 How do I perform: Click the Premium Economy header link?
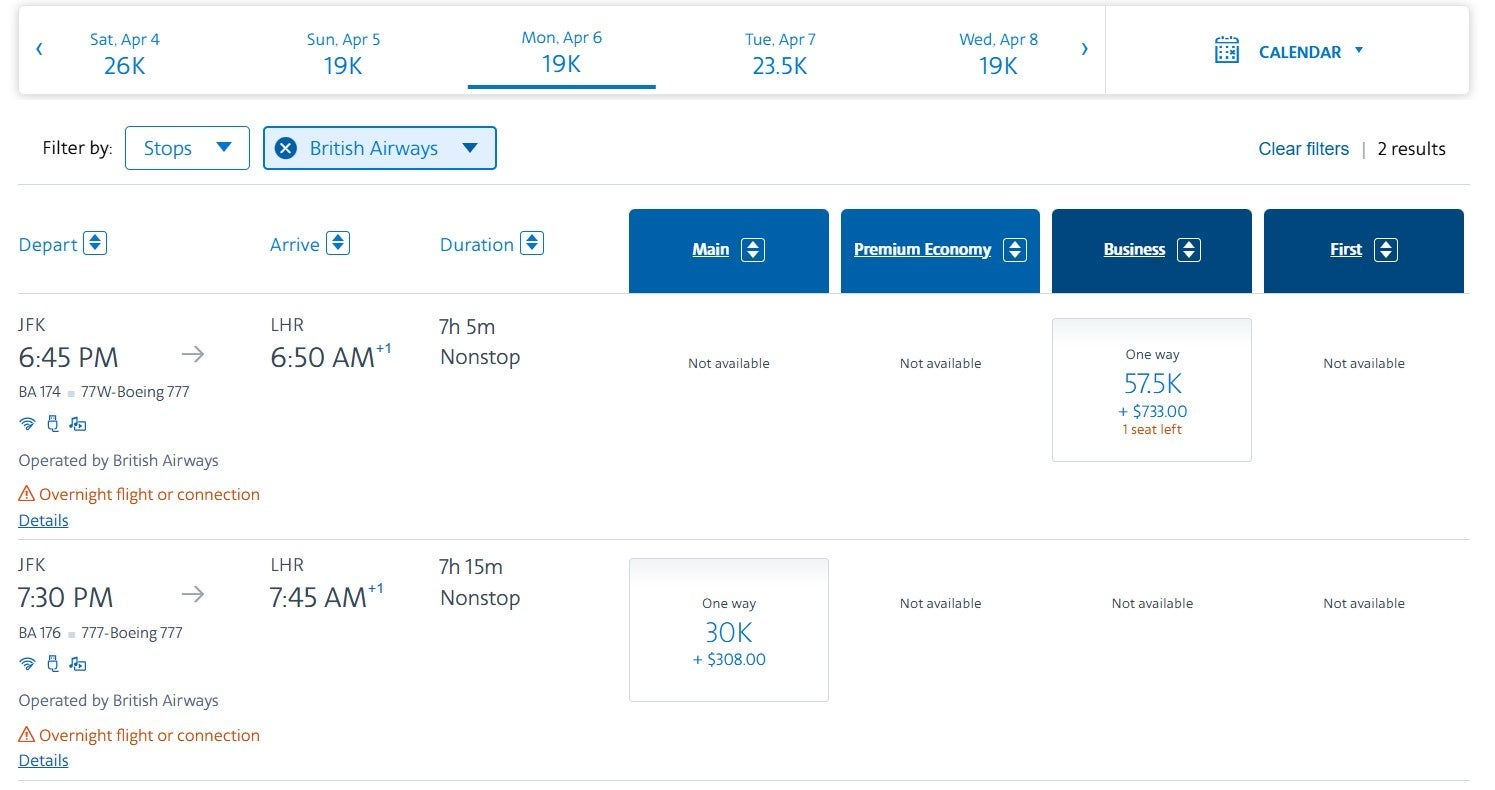pyautogui.click(x=922, y=250)
